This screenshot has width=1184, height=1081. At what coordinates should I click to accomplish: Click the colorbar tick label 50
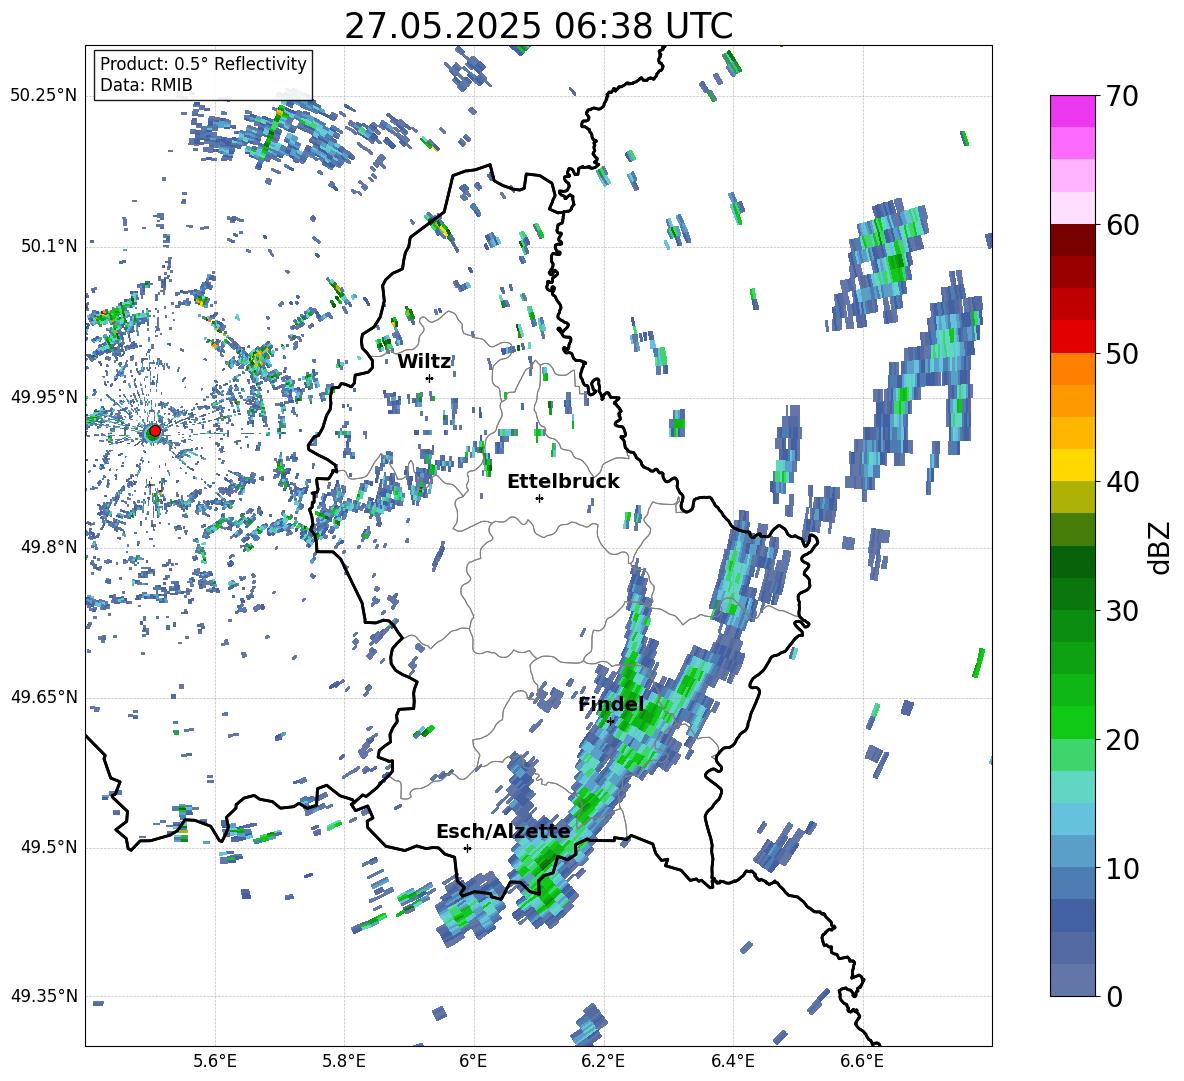click(x=1123, y=353)
